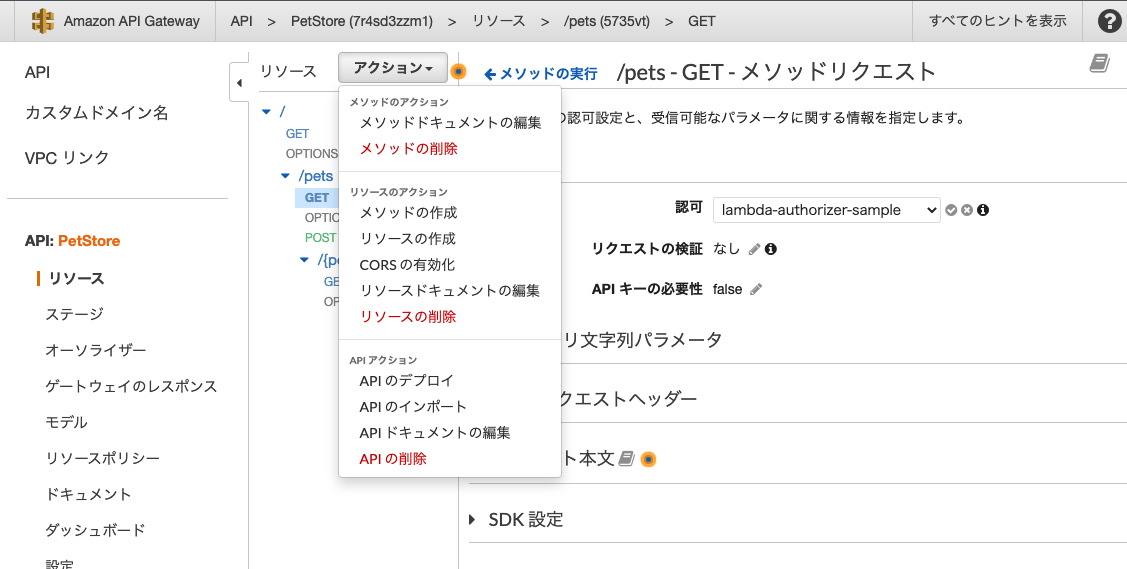Screen dimensions: 1127x569
Task: Go back via メソッドの実行 link
Action: point(541,74)
